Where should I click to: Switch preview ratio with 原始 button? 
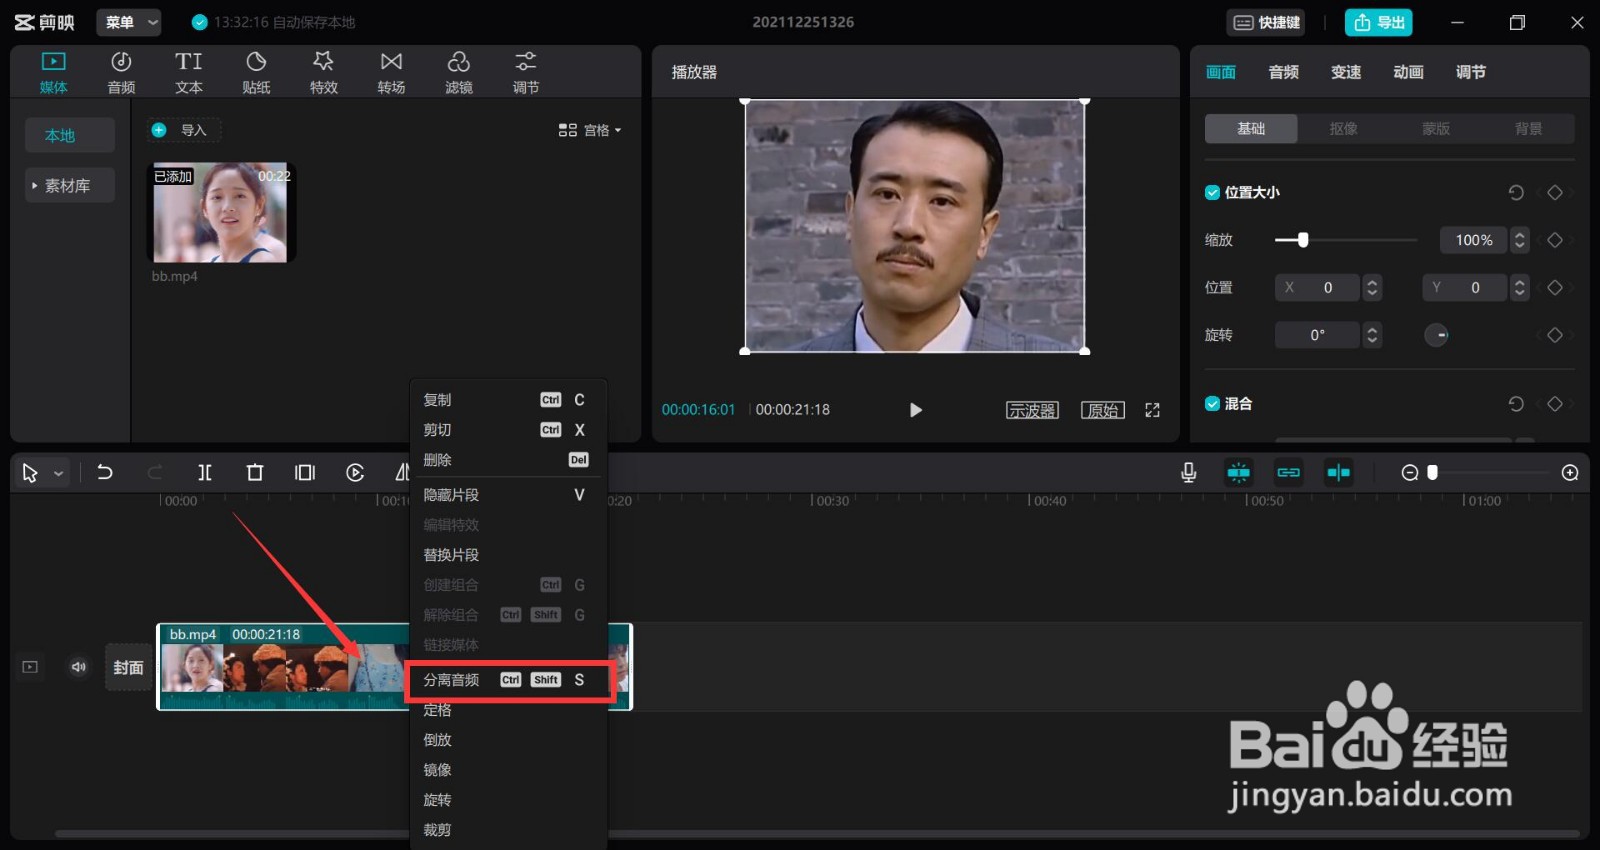tap(1103, 410)
